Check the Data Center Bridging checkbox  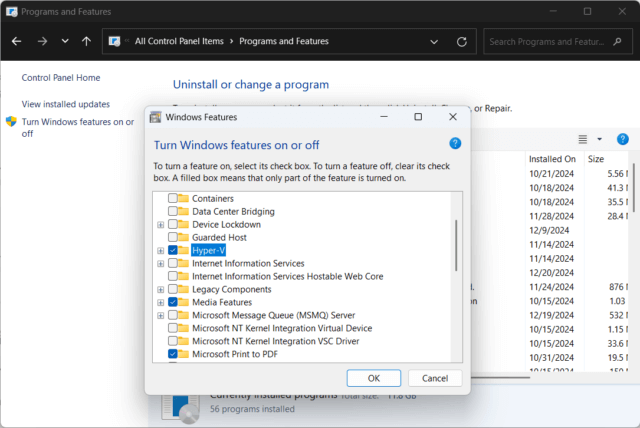173,211
